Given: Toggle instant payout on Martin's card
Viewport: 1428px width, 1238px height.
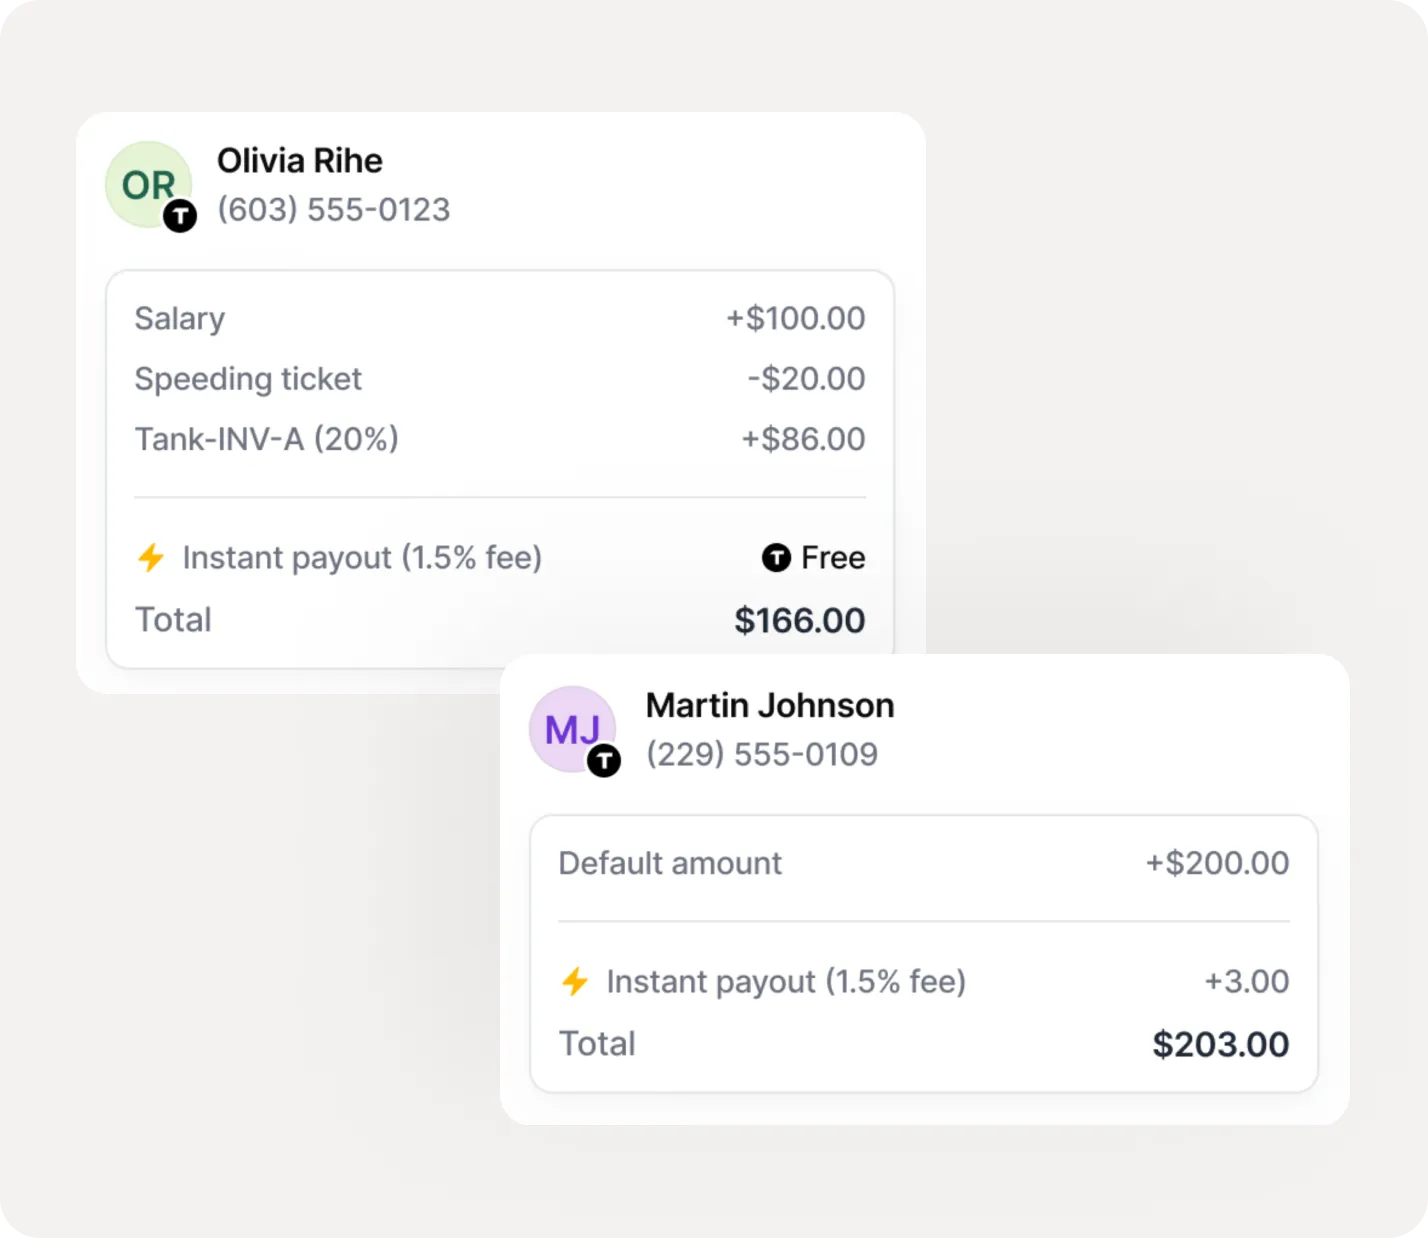Looking at the screenshot, I should (785, 982).
